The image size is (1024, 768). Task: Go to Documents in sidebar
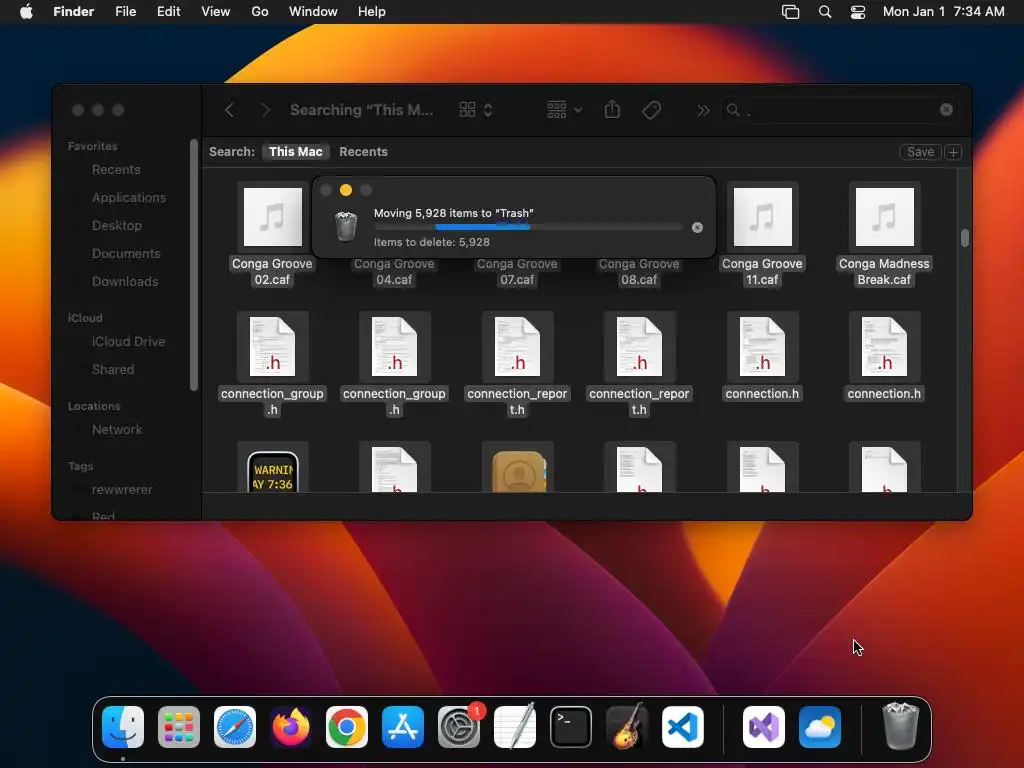point(126,254)
